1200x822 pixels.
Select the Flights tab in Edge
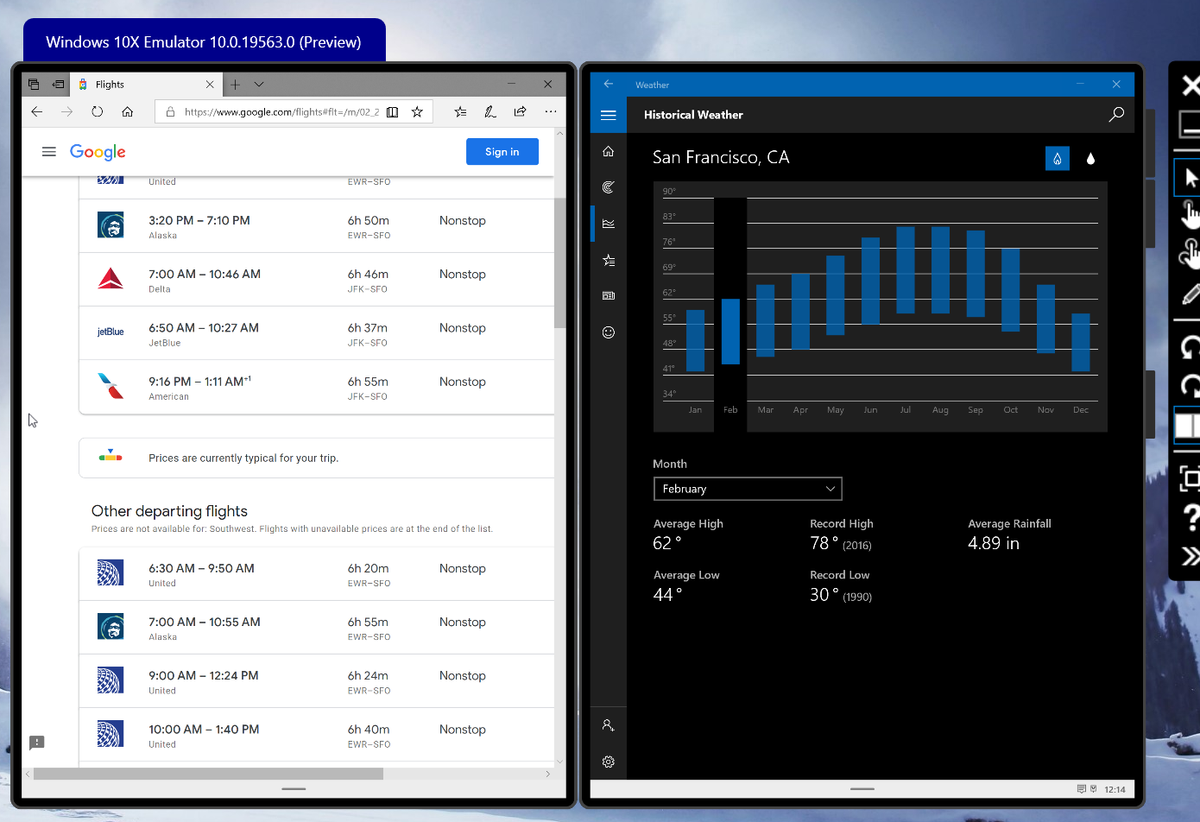click(x=145, y=85)
